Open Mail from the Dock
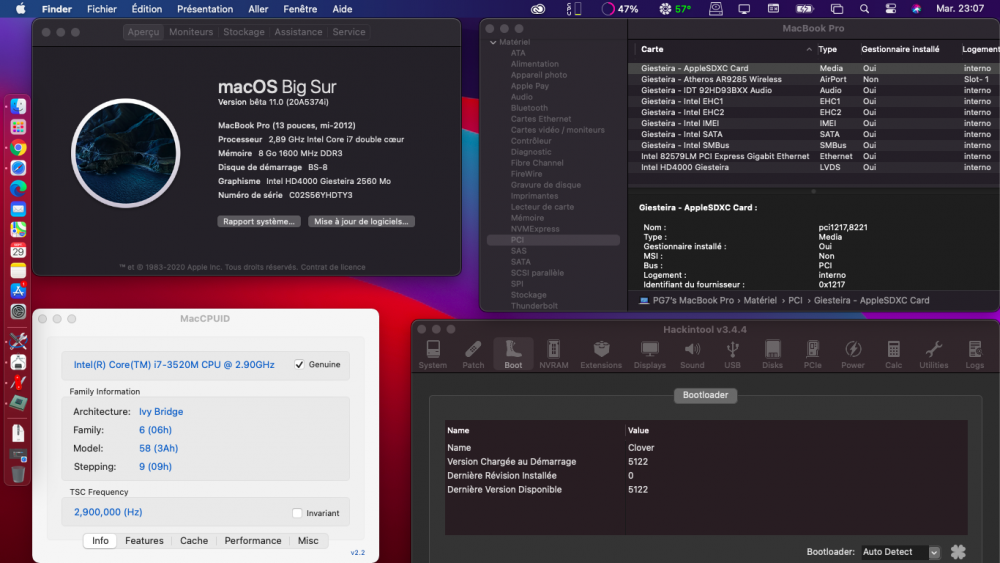The height and width of the screenshot is (563, 1000). coord(18,208)
